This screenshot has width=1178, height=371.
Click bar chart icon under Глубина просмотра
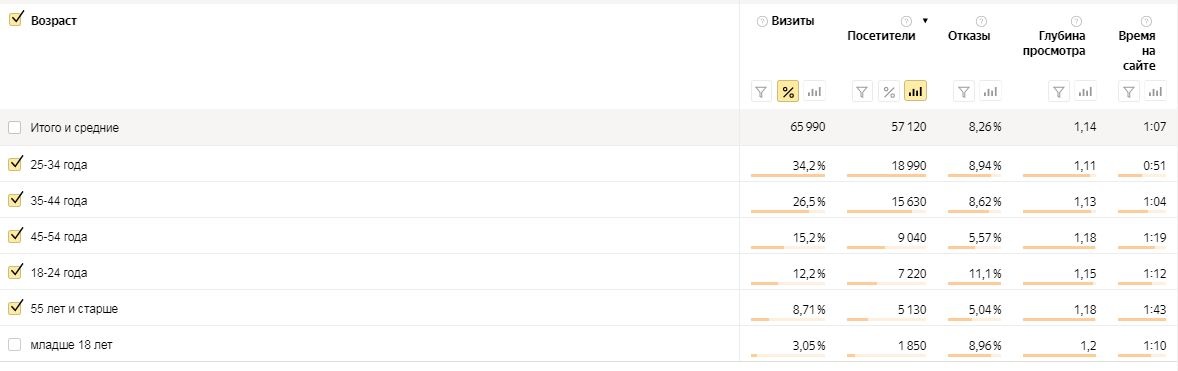click(1085, 92)
